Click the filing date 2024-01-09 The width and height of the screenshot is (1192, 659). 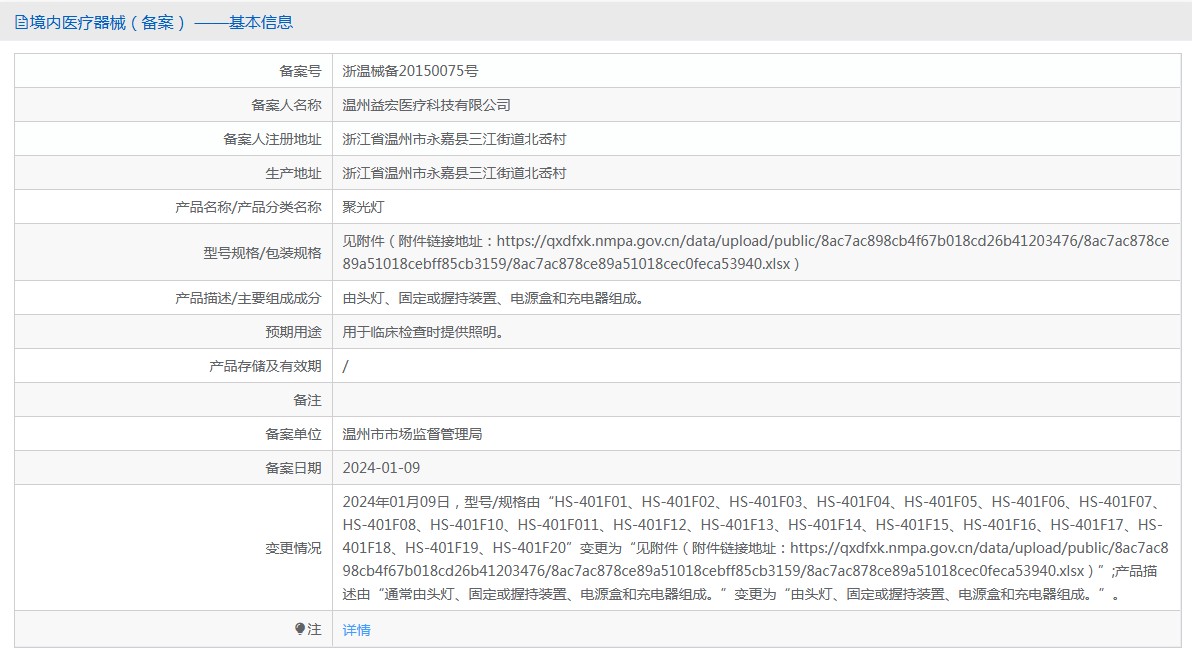click(381, 468)
